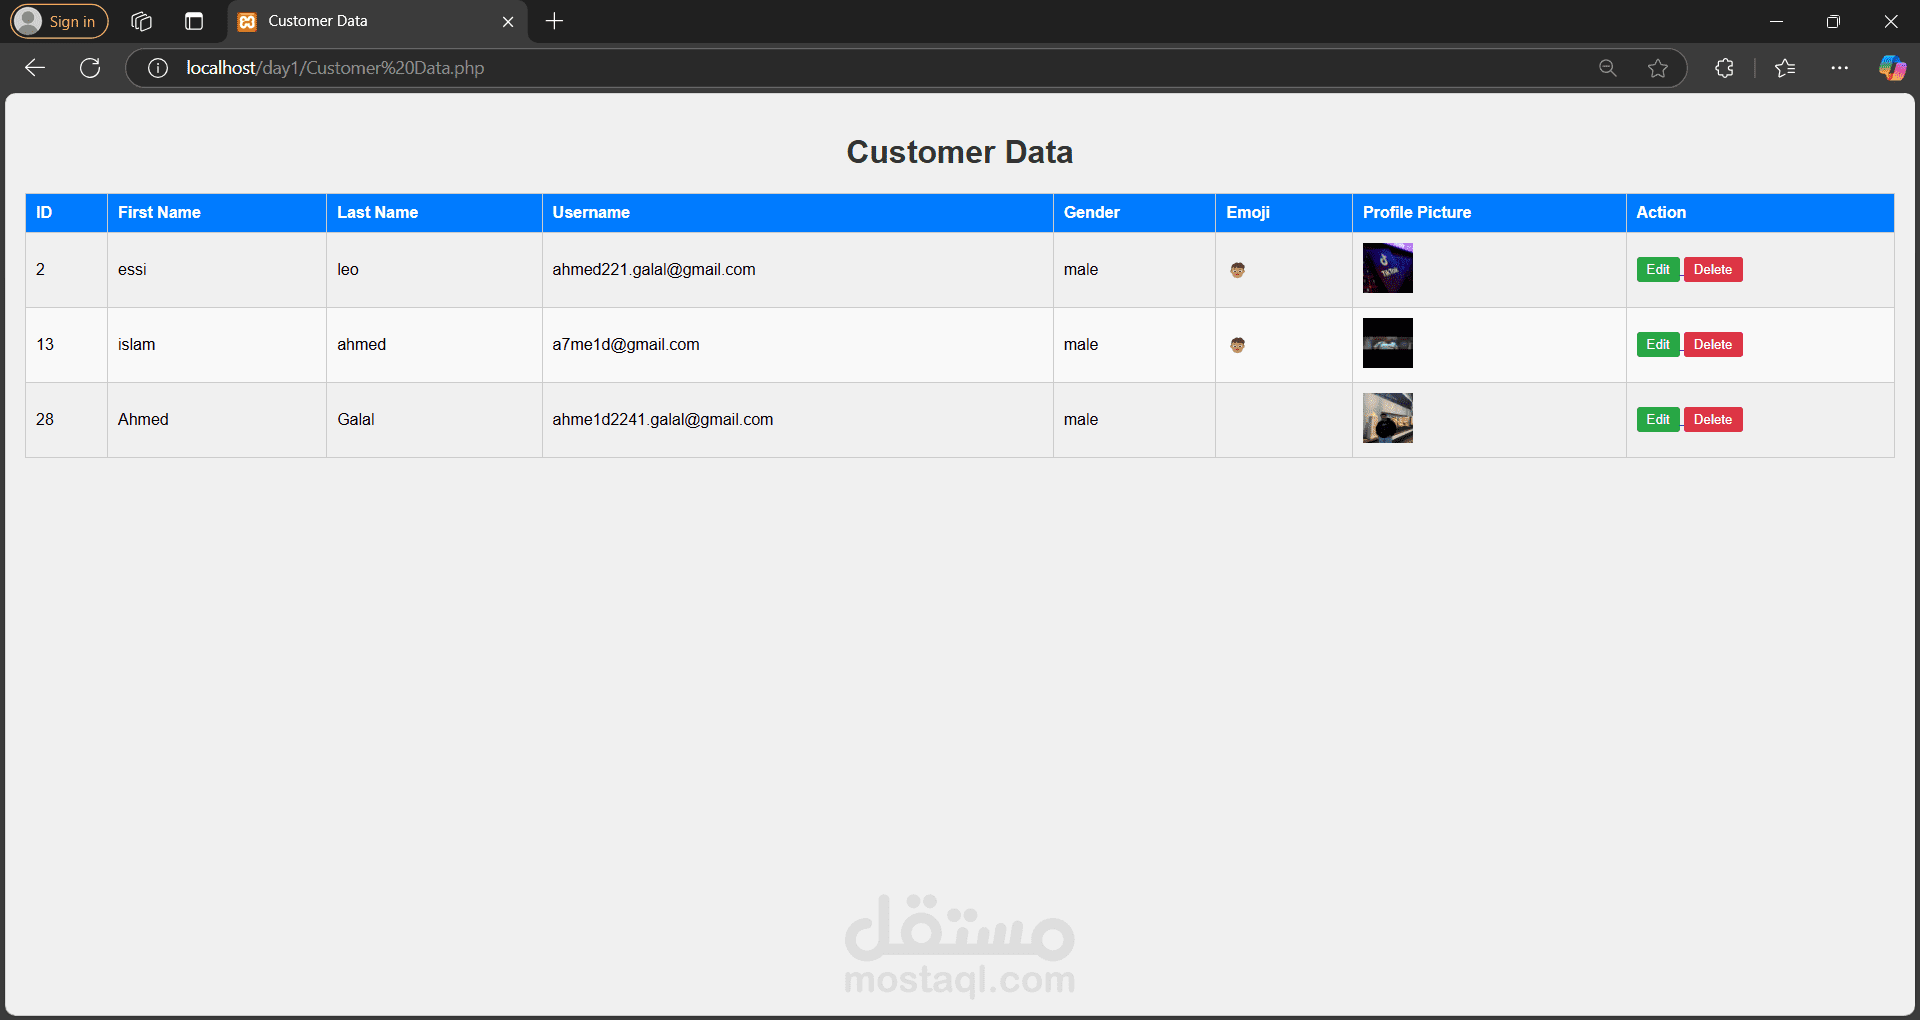Viewport: 1920px width, 1020px height.
Task: Click the zoom magnifier icon in address bar
Action: click(x=1608, y=68)
